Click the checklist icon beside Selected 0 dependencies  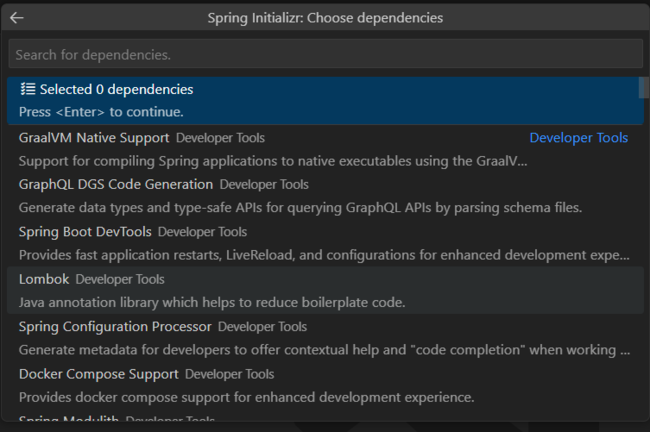[x=27, y=90]
